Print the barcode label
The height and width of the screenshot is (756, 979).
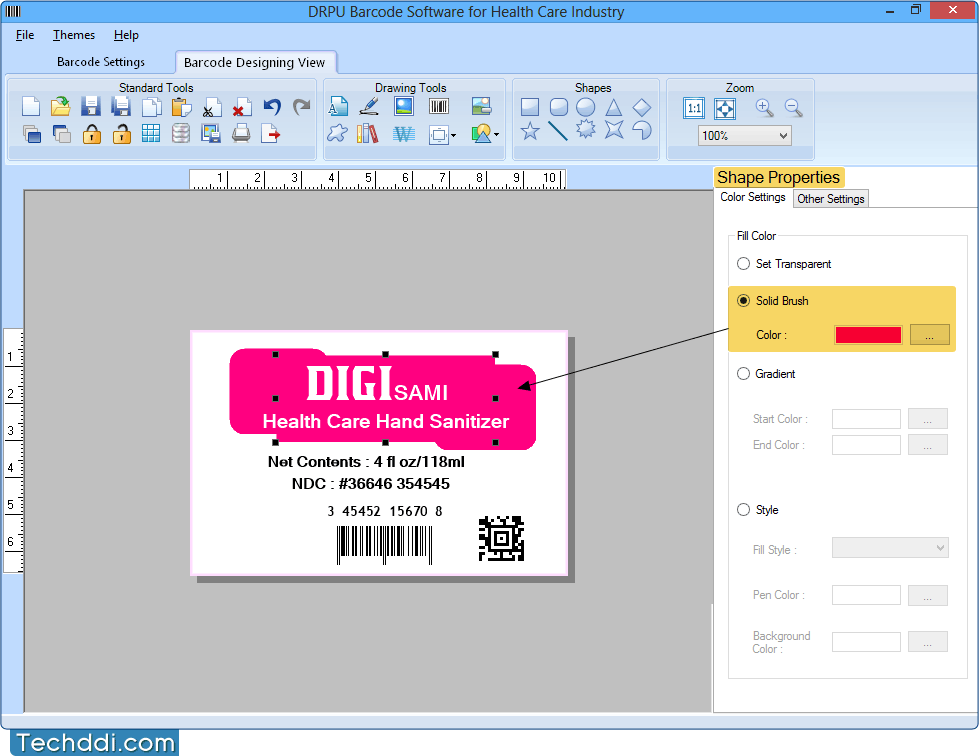coord(241,134)
